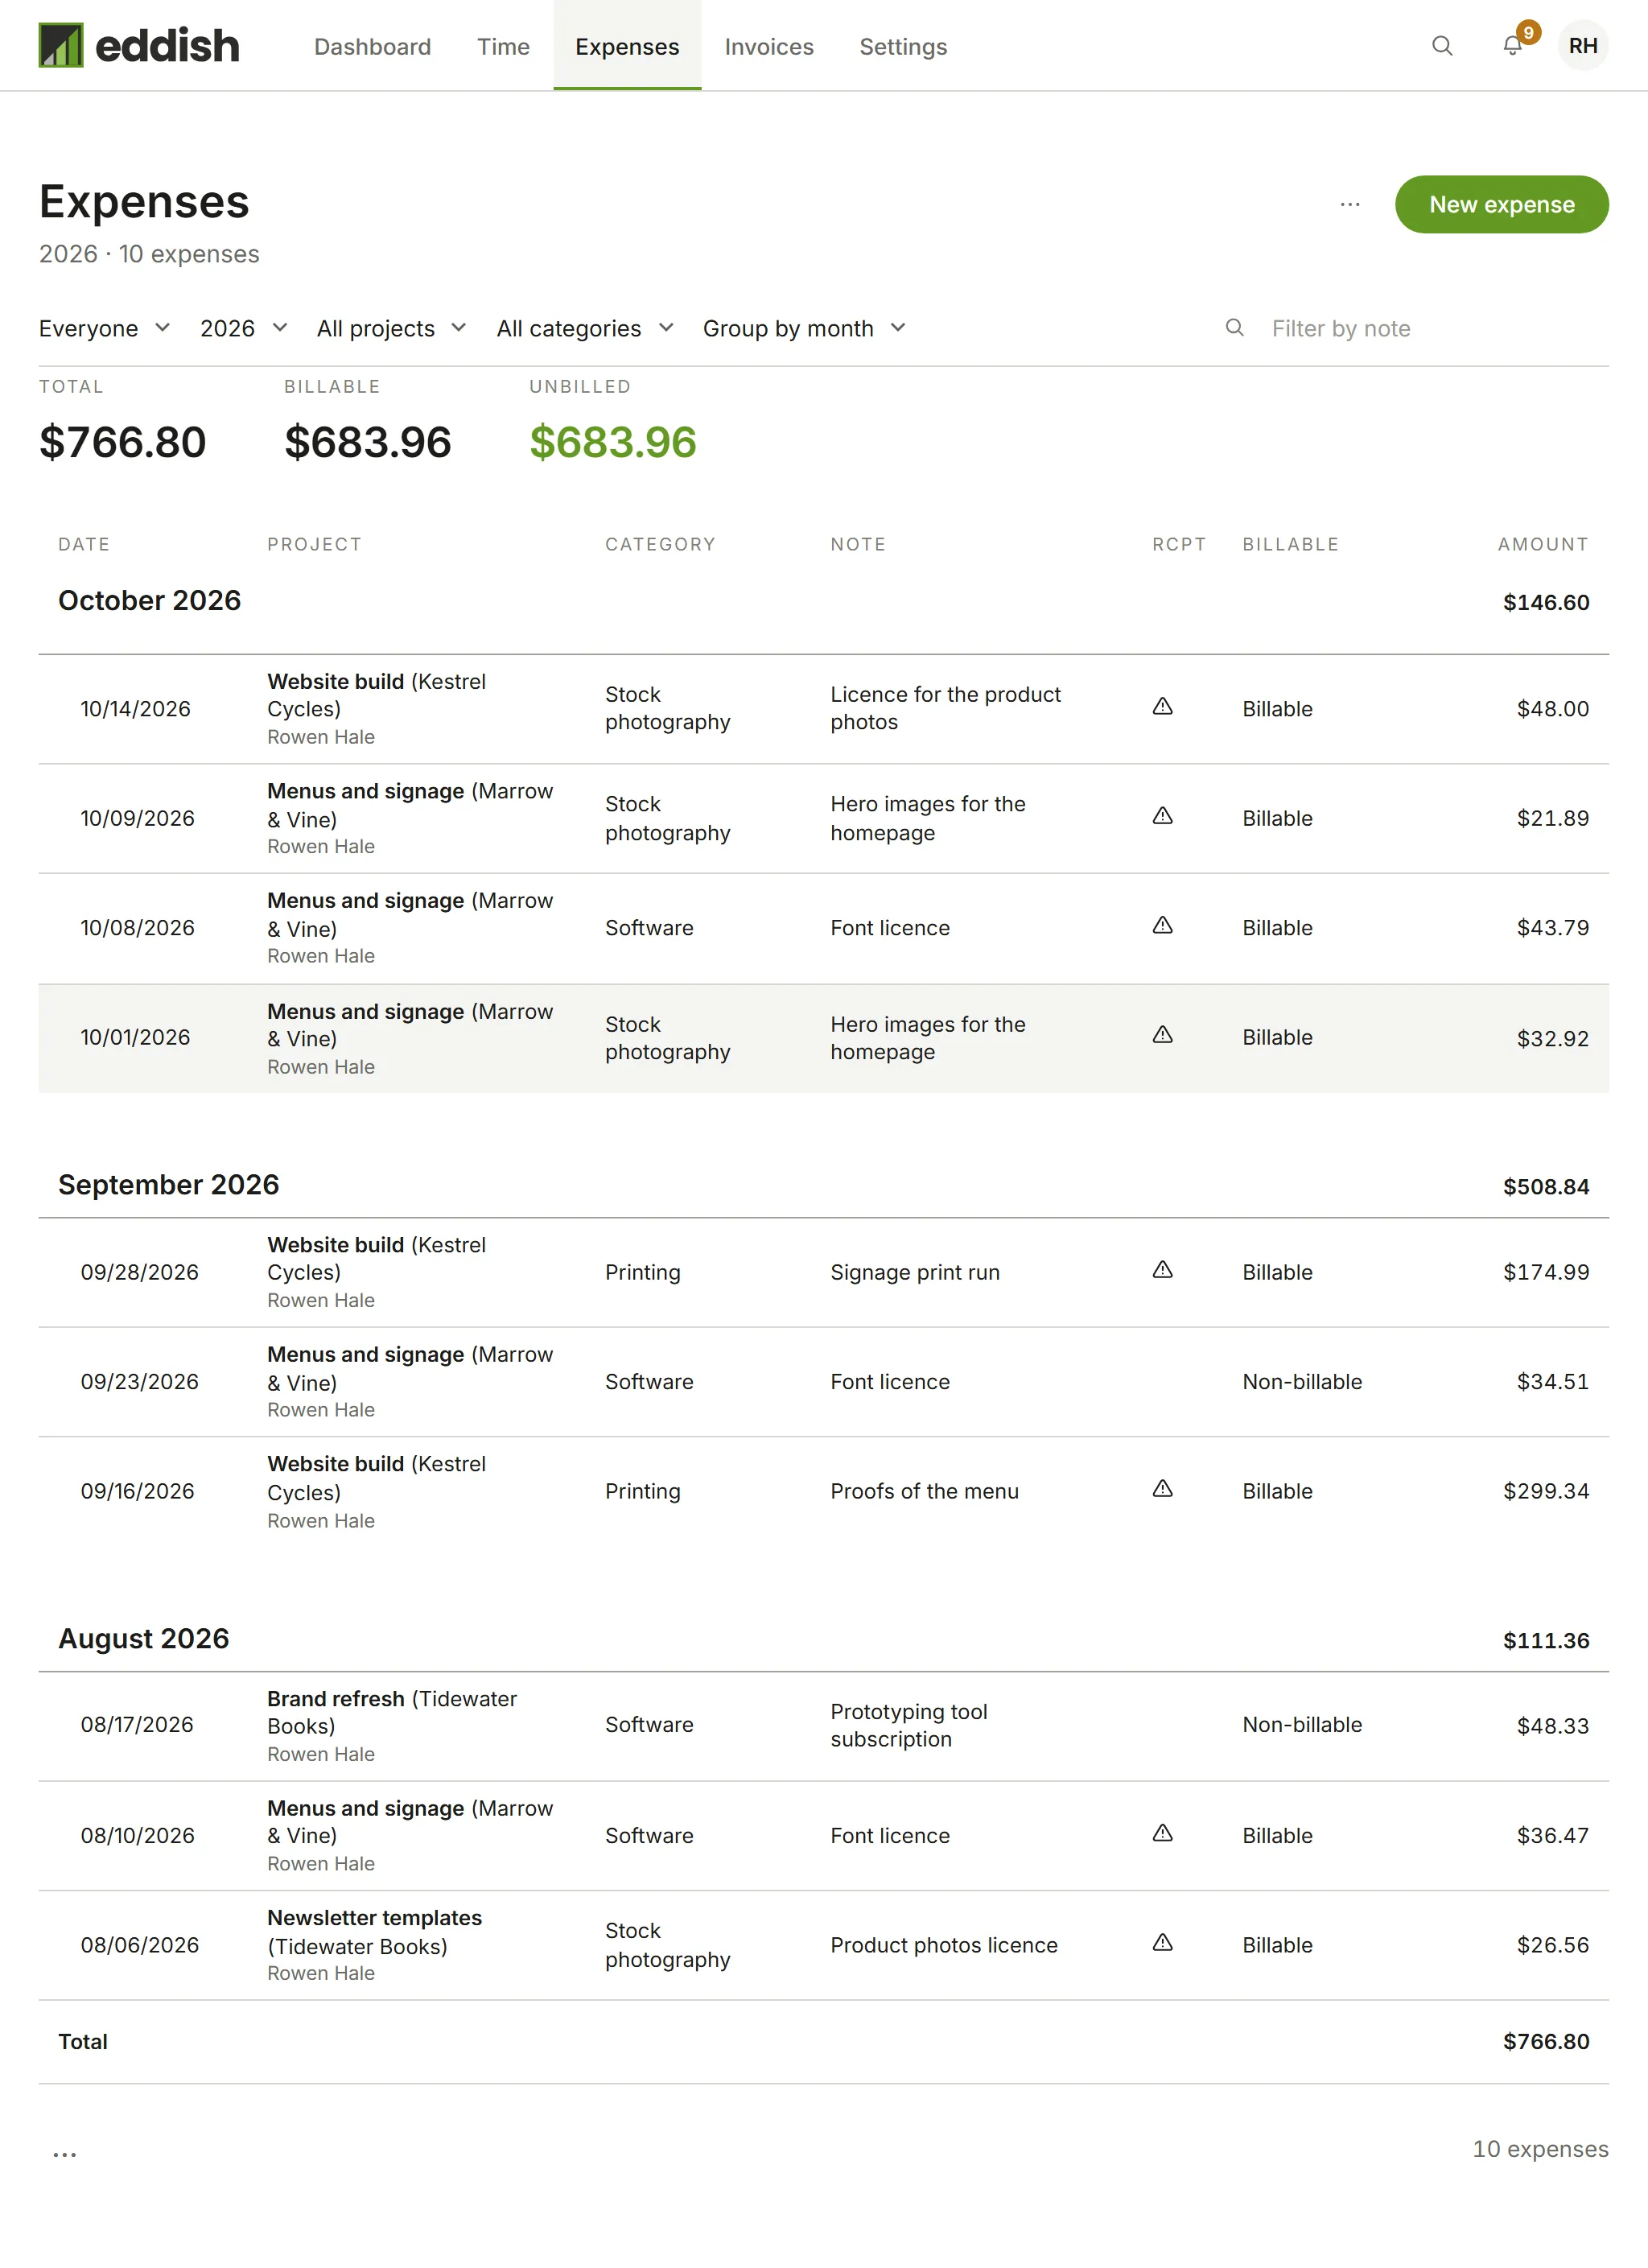1648x2268 pixels.
Task: Click the September 2026 group heading
Action: coord(169,1185)
